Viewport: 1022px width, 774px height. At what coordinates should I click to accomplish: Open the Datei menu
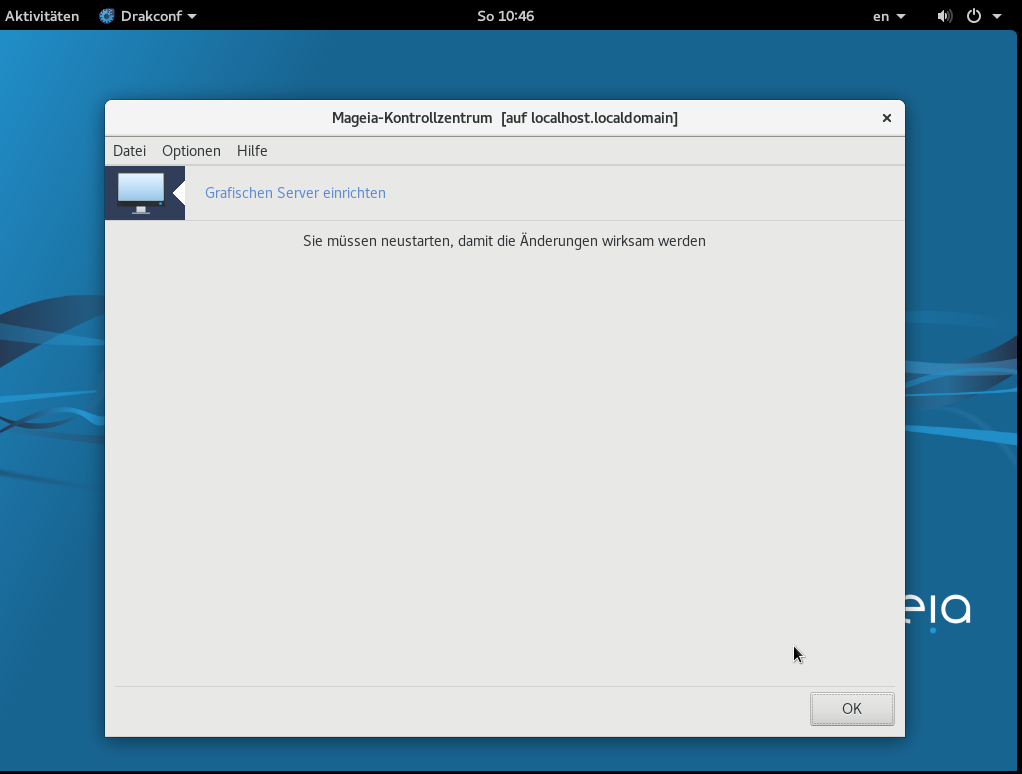pos(129,151)
